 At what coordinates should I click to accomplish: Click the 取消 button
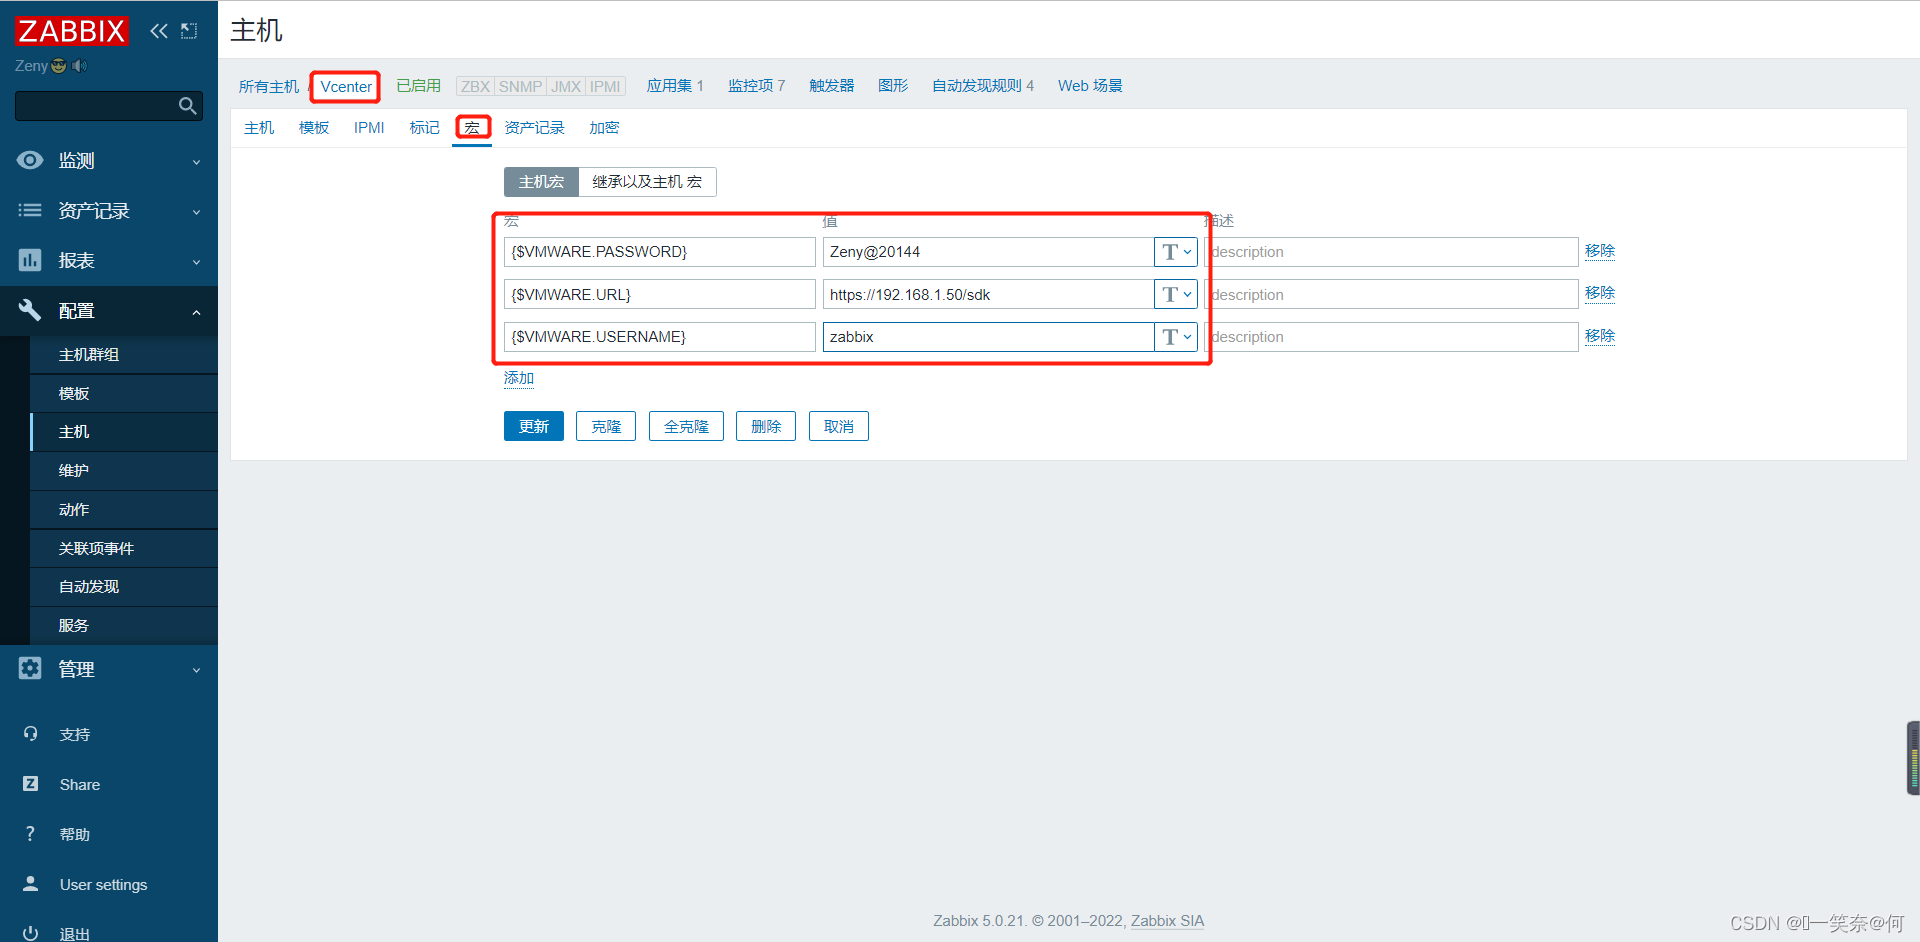839,426
